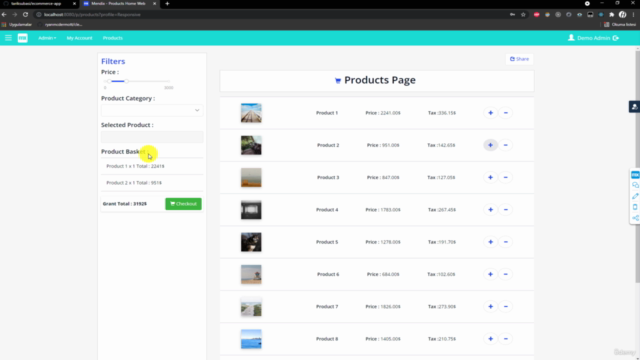The width and height of the screenshot is (640, 360).
Task: Add Product 1 with plus button
Action: (x=490, y=113)
